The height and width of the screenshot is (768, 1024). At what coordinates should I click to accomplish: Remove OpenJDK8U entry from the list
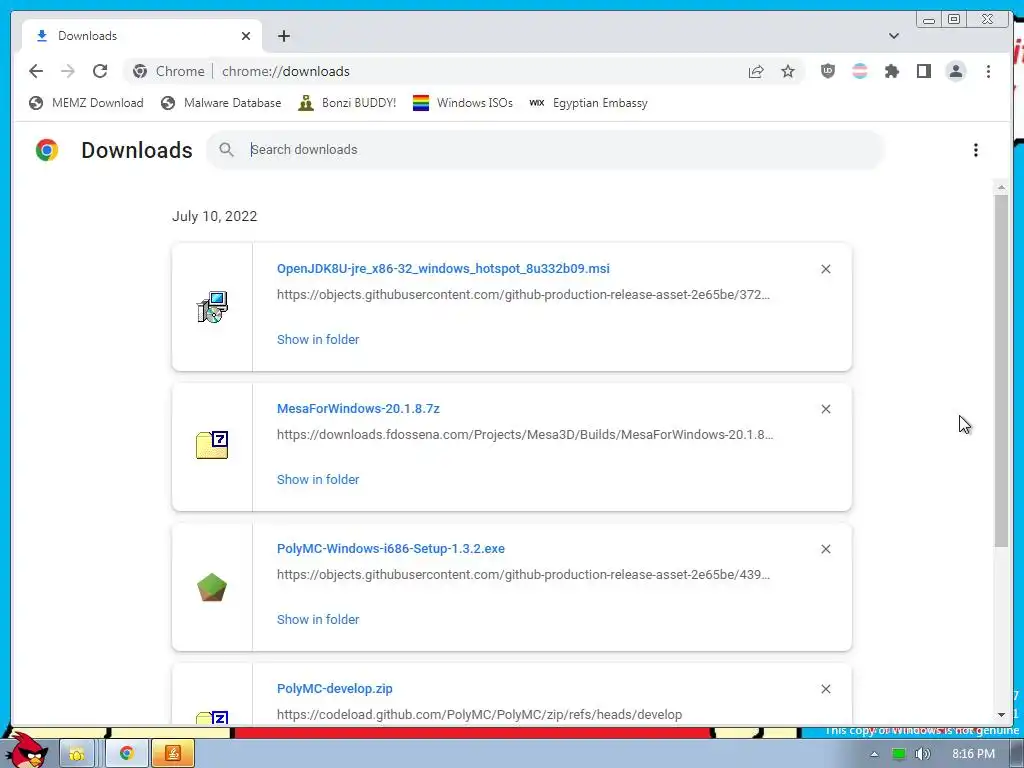click(x=825, y=269)
